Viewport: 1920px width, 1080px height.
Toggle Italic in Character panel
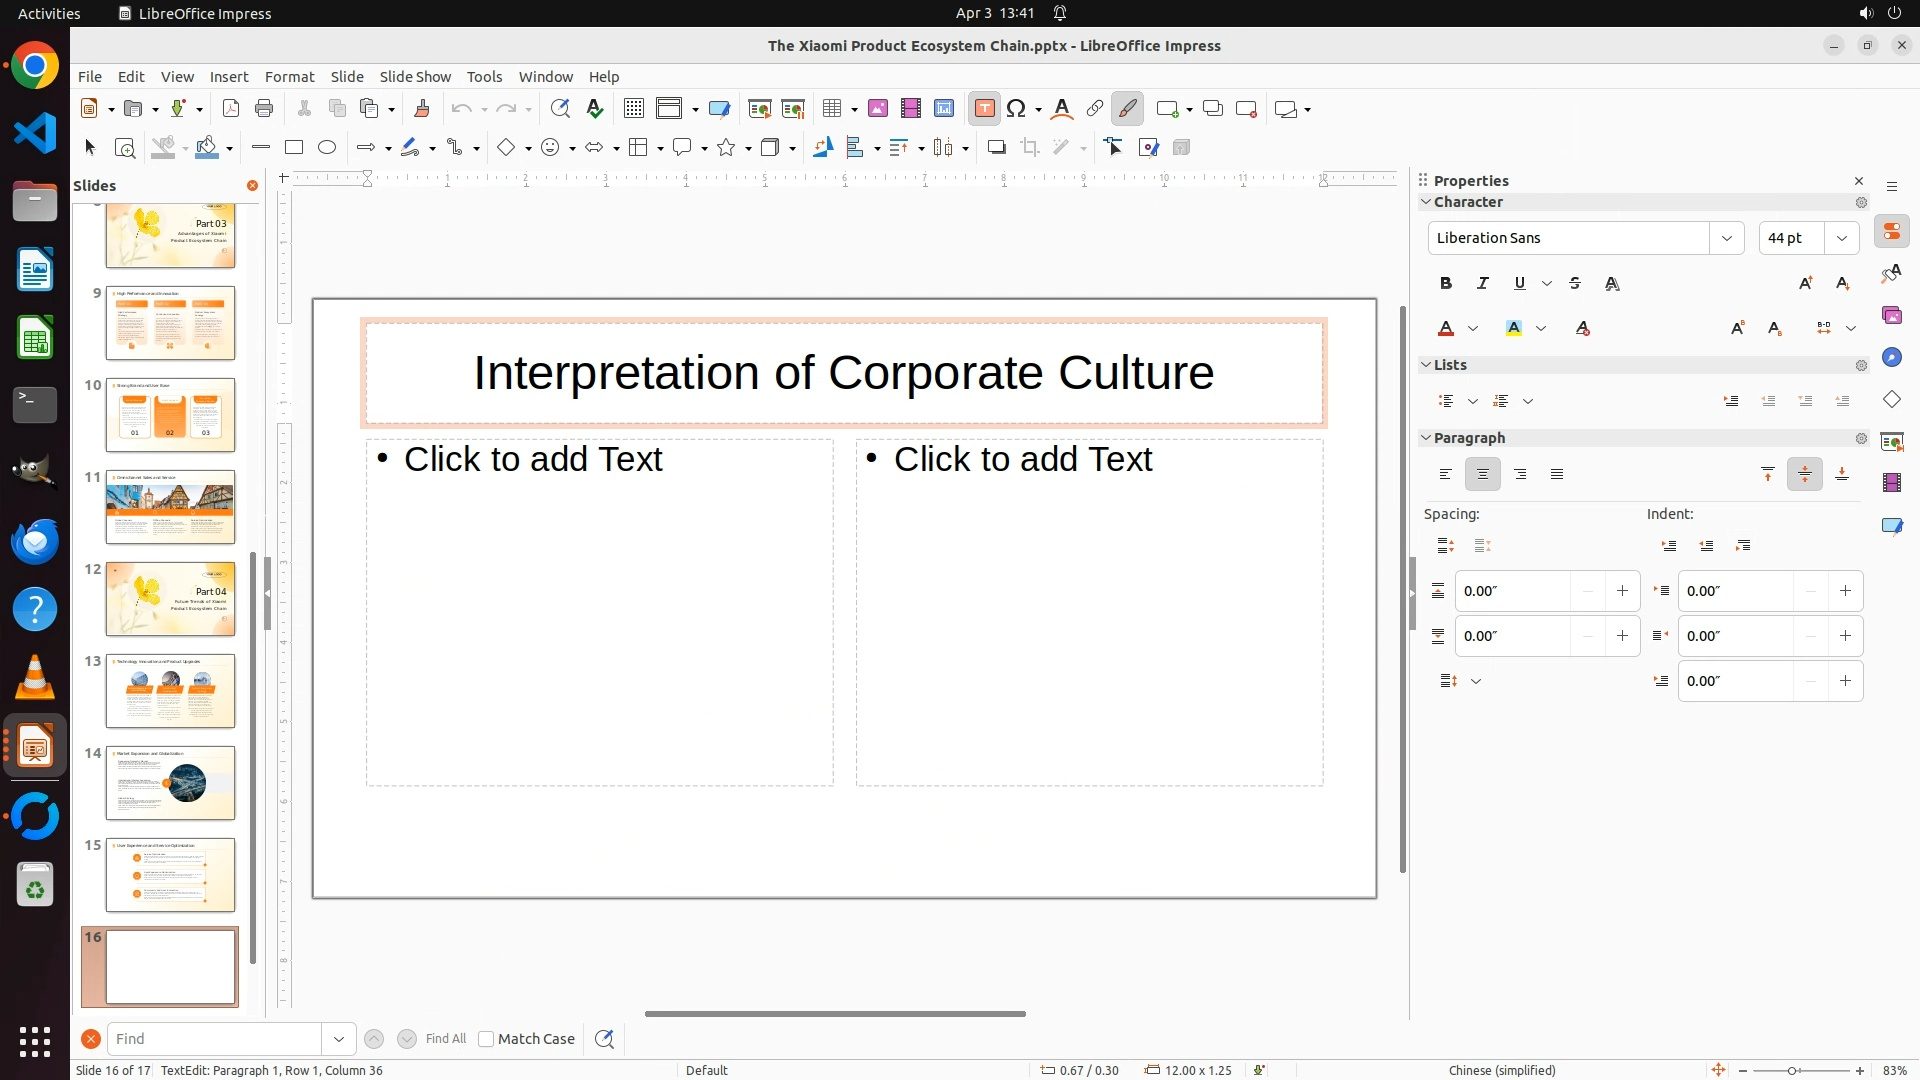click(x=1483, y=284)
